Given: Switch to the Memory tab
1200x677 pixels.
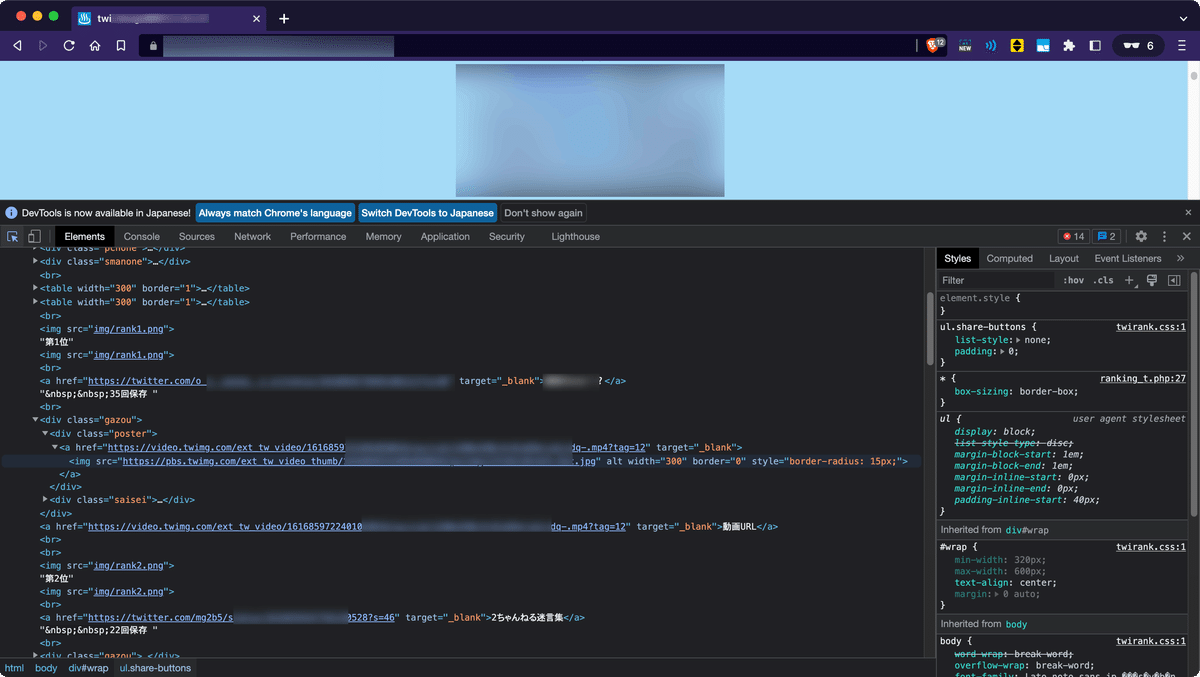Looking at the screenshot, I should (384, 237).
